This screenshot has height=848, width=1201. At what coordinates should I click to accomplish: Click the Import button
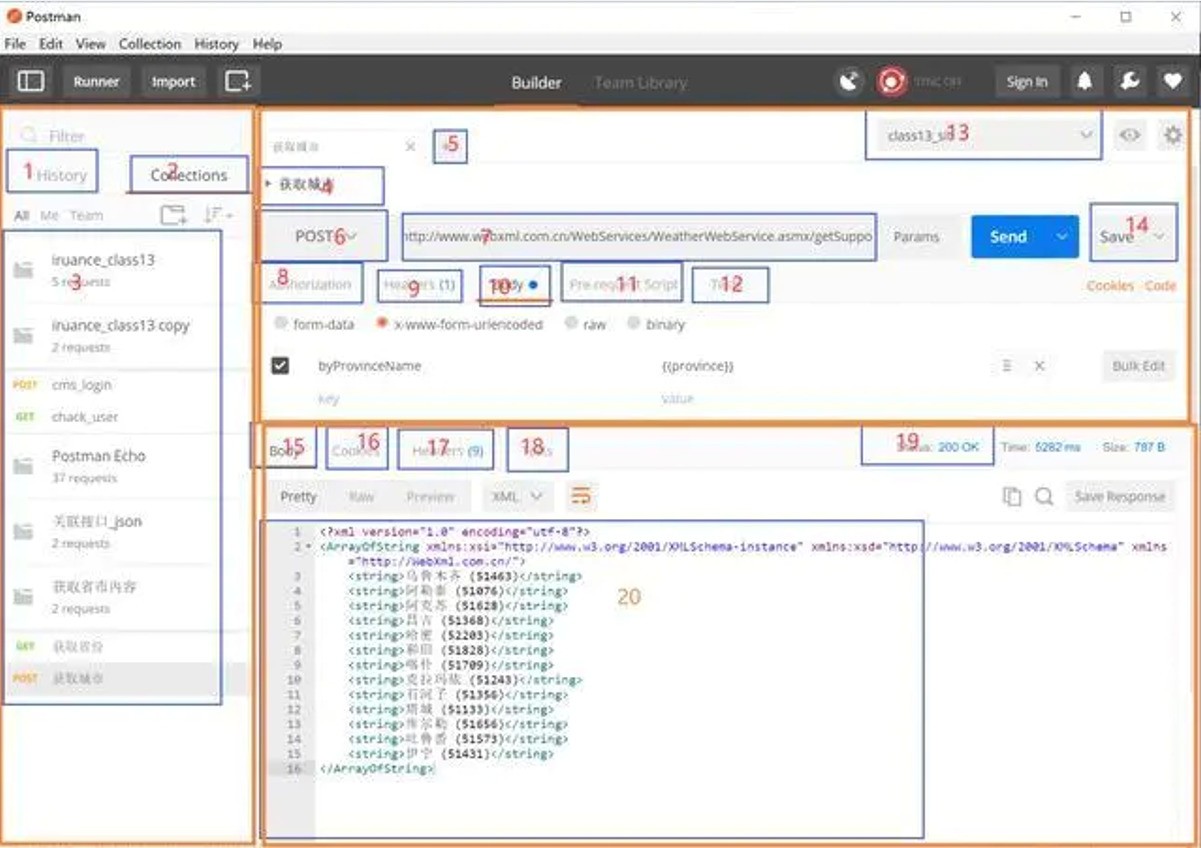click(174, 81)
